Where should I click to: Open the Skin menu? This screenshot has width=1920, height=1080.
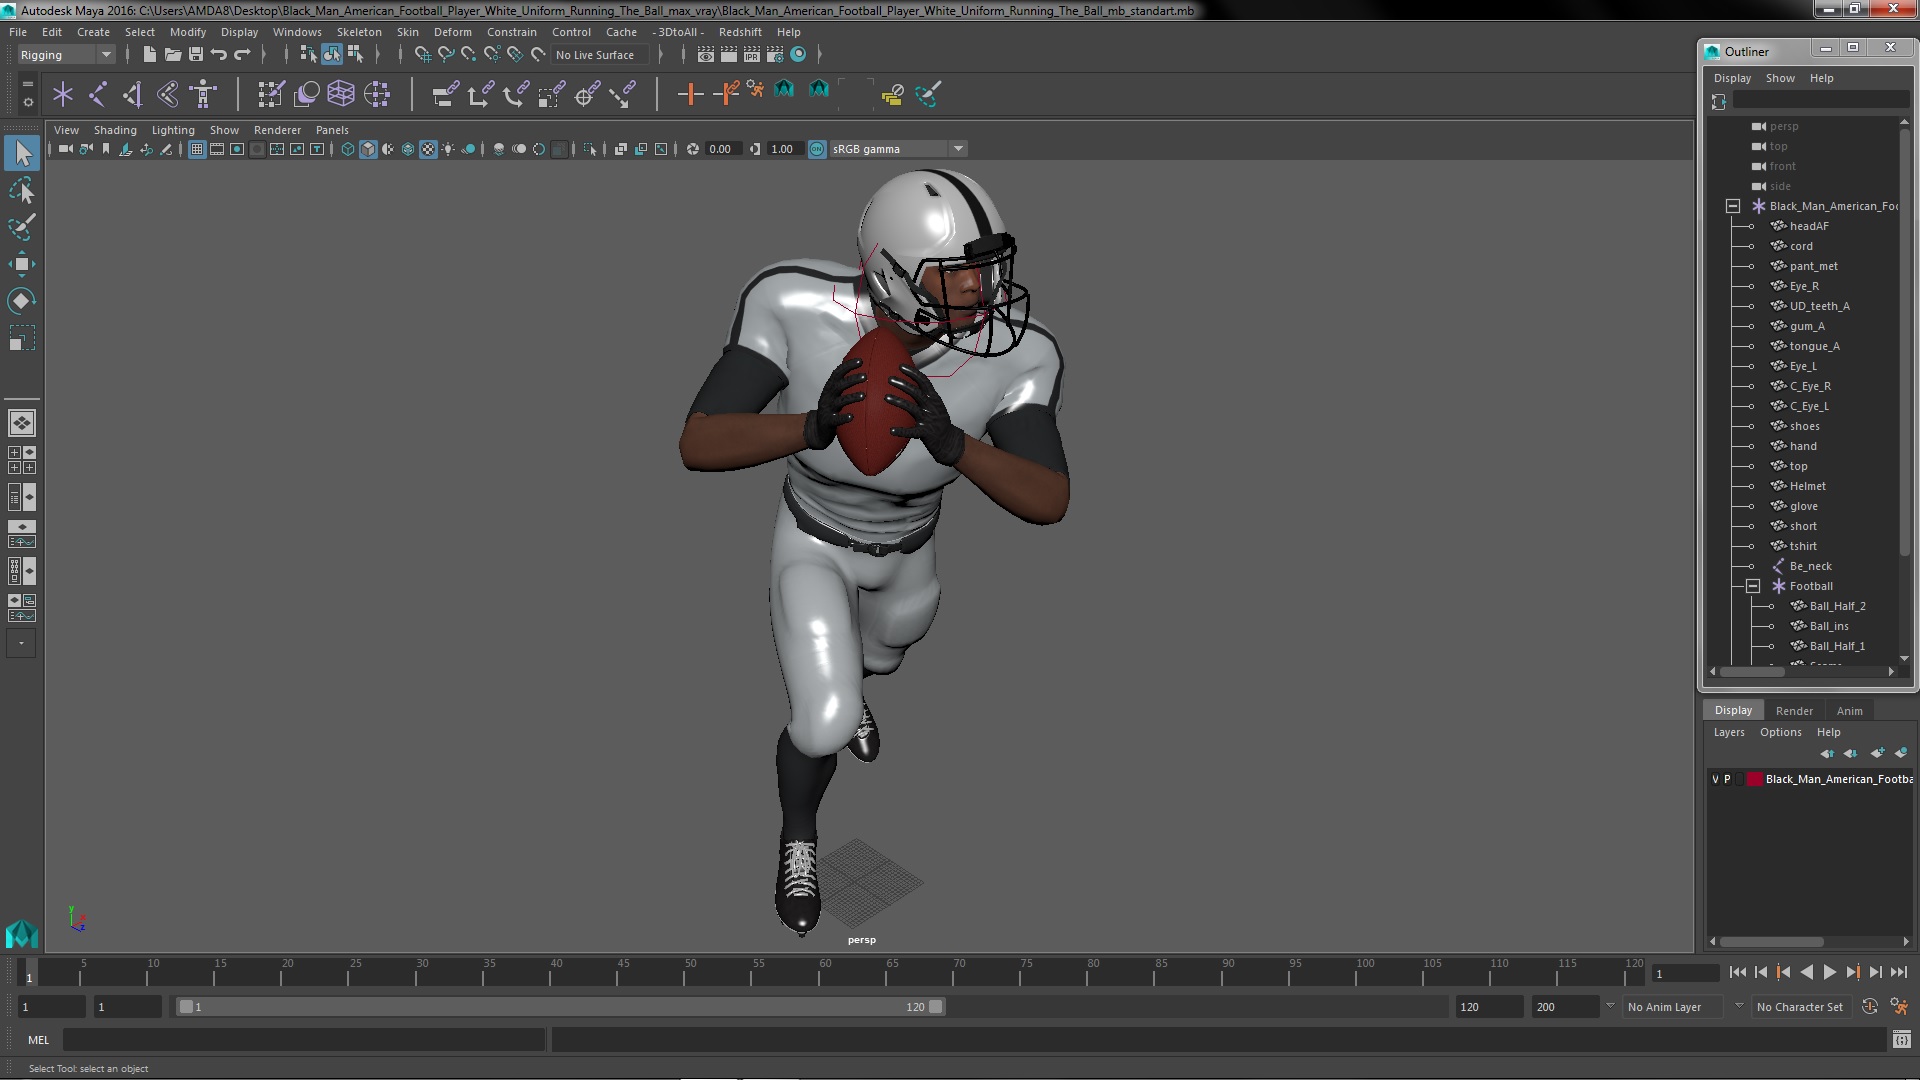click(407, 32)
